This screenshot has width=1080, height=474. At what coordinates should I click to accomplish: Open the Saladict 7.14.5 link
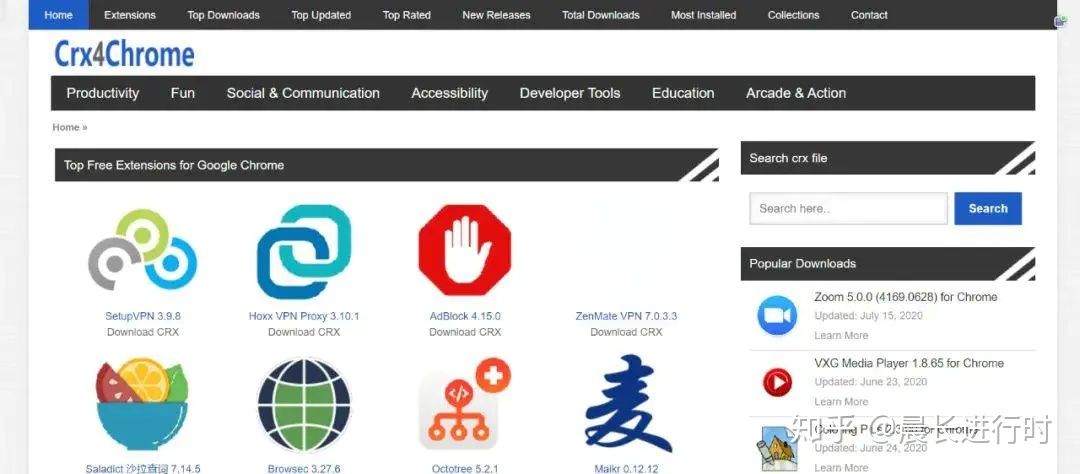tap(143, 468)
